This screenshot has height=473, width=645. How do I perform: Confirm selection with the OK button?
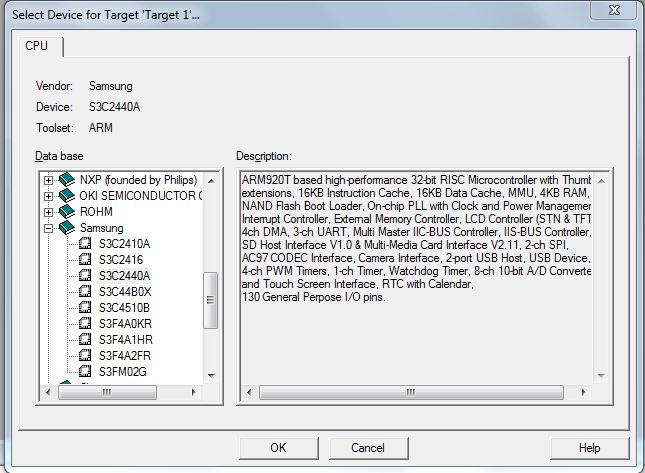[x=279, y=448]
